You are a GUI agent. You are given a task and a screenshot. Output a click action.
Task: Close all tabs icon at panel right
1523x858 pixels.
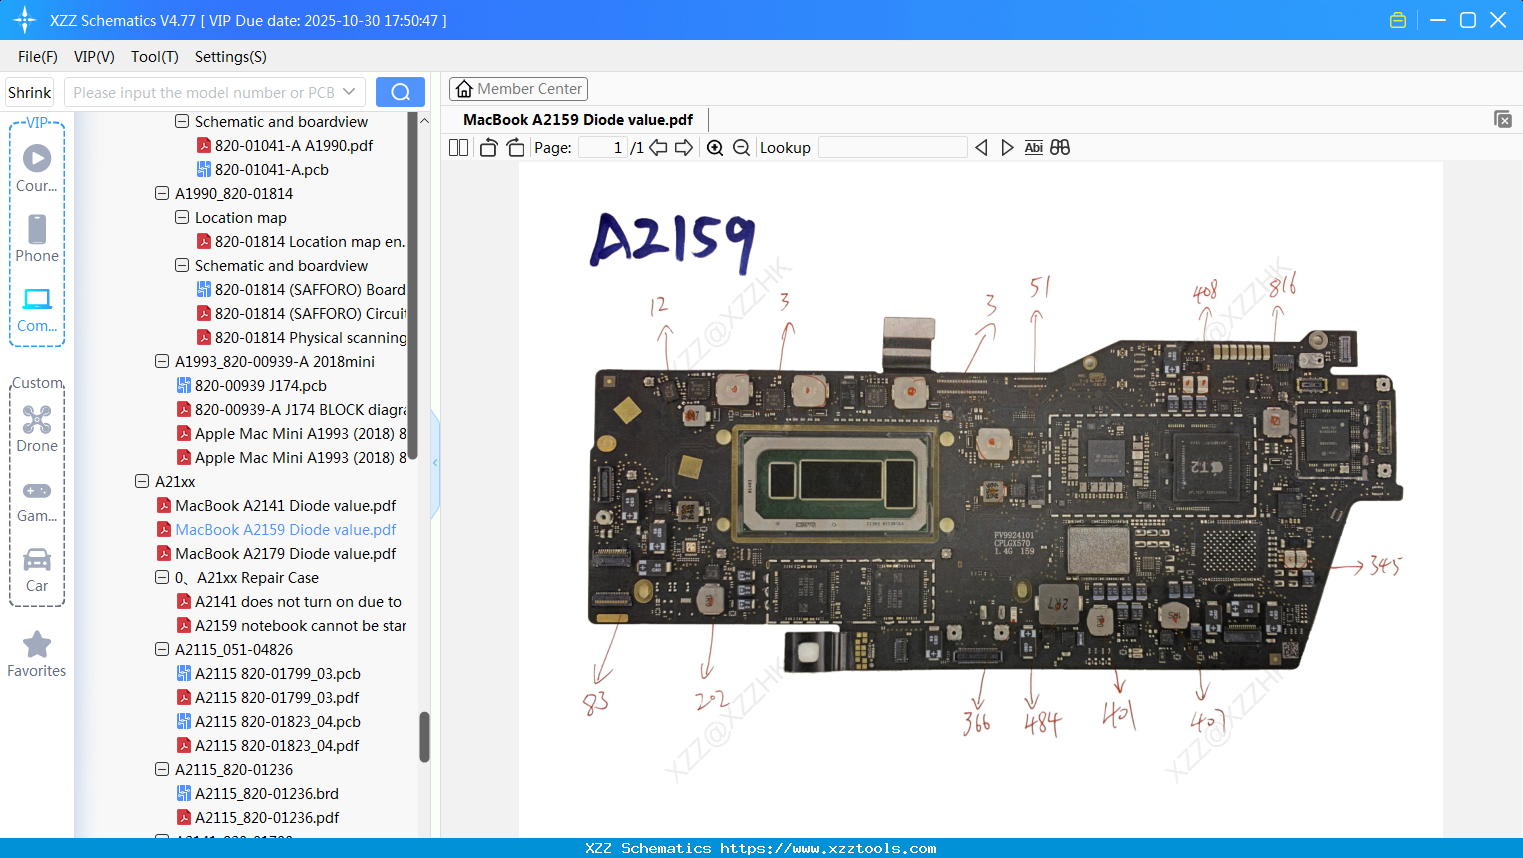tap(1503, 119)
